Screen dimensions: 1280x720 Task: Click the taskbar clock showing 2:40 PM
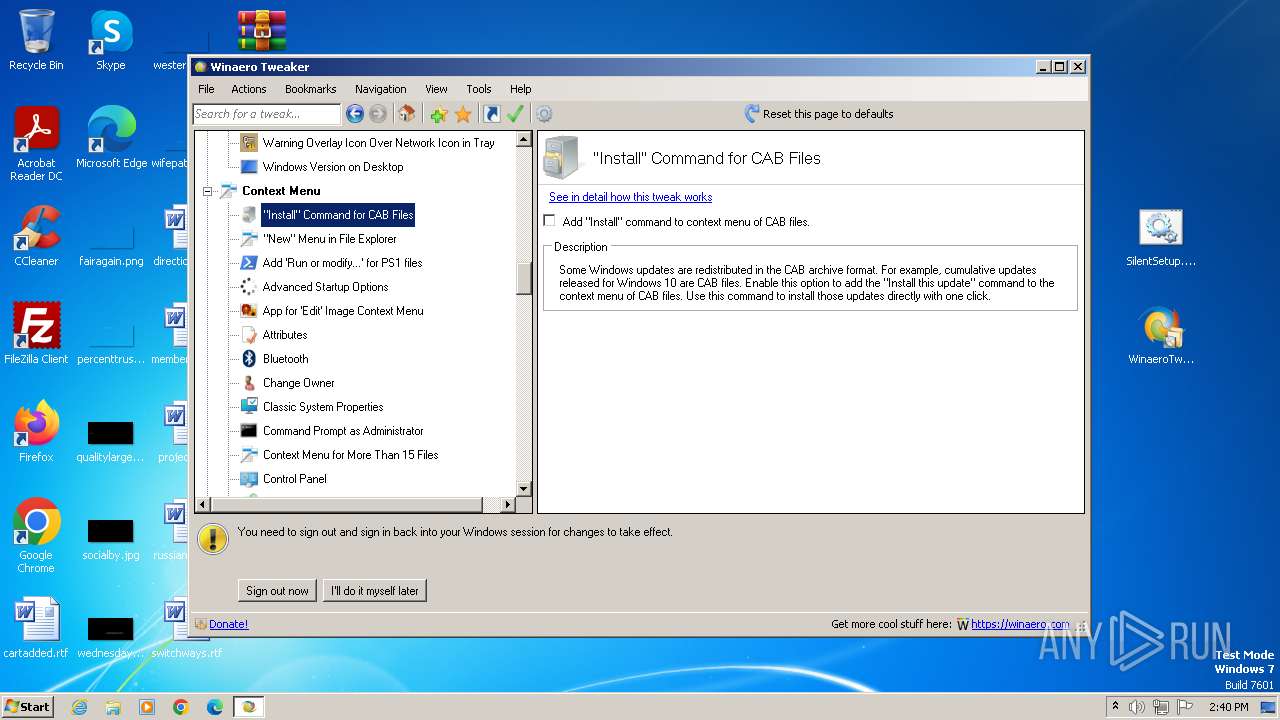tap(1228, 707)
